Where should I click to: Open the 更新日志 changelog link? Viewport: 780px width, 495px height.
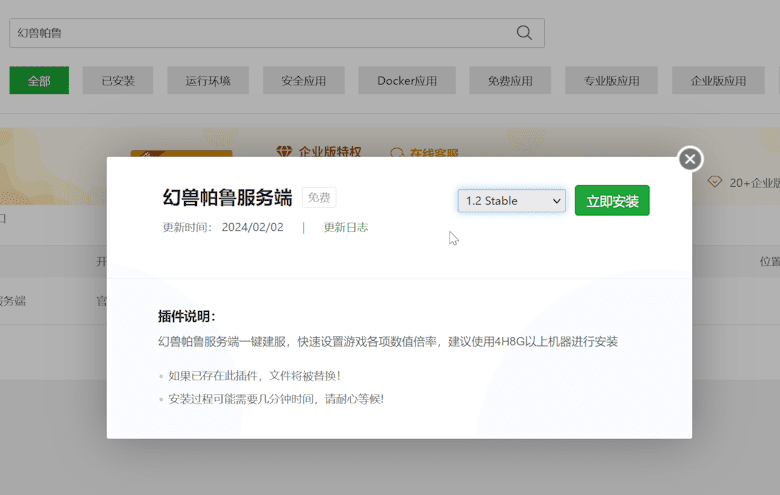[x=345, y=227]
